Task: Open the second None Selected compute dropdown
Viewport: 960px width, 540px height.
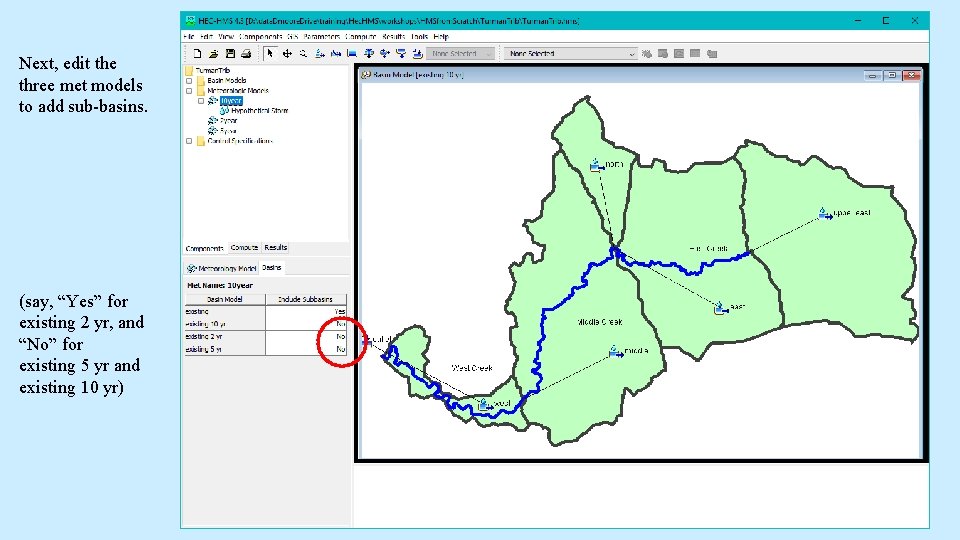Action: point(570,54)
